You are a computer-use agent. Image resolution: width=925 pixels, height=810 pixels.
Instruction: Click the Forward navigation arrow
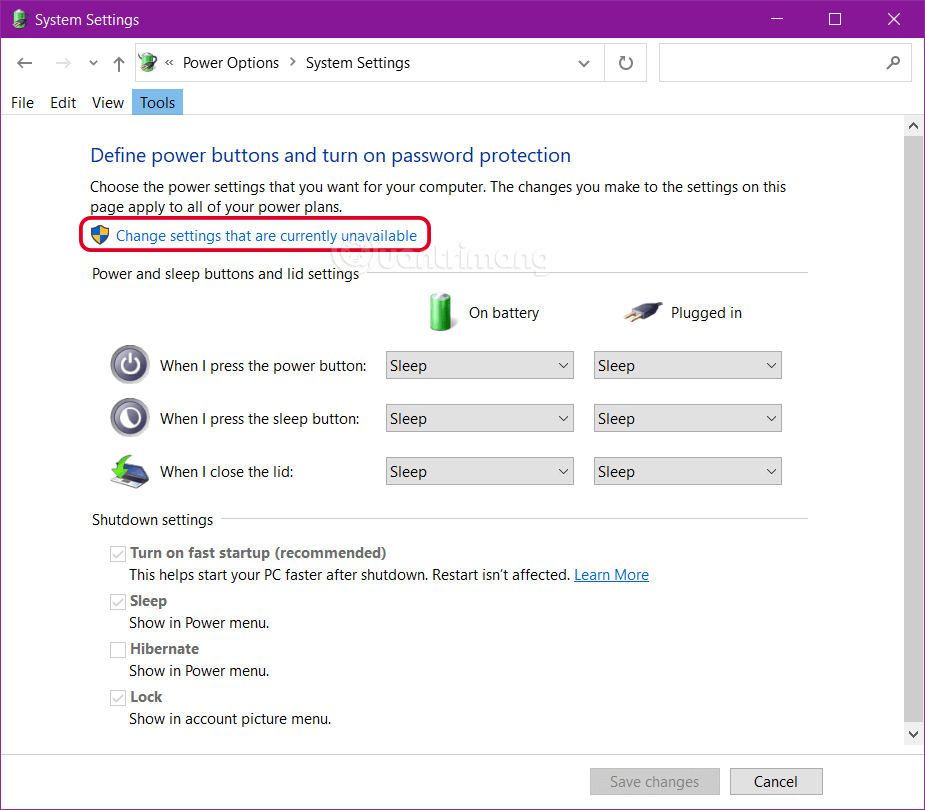coord(63,63)
